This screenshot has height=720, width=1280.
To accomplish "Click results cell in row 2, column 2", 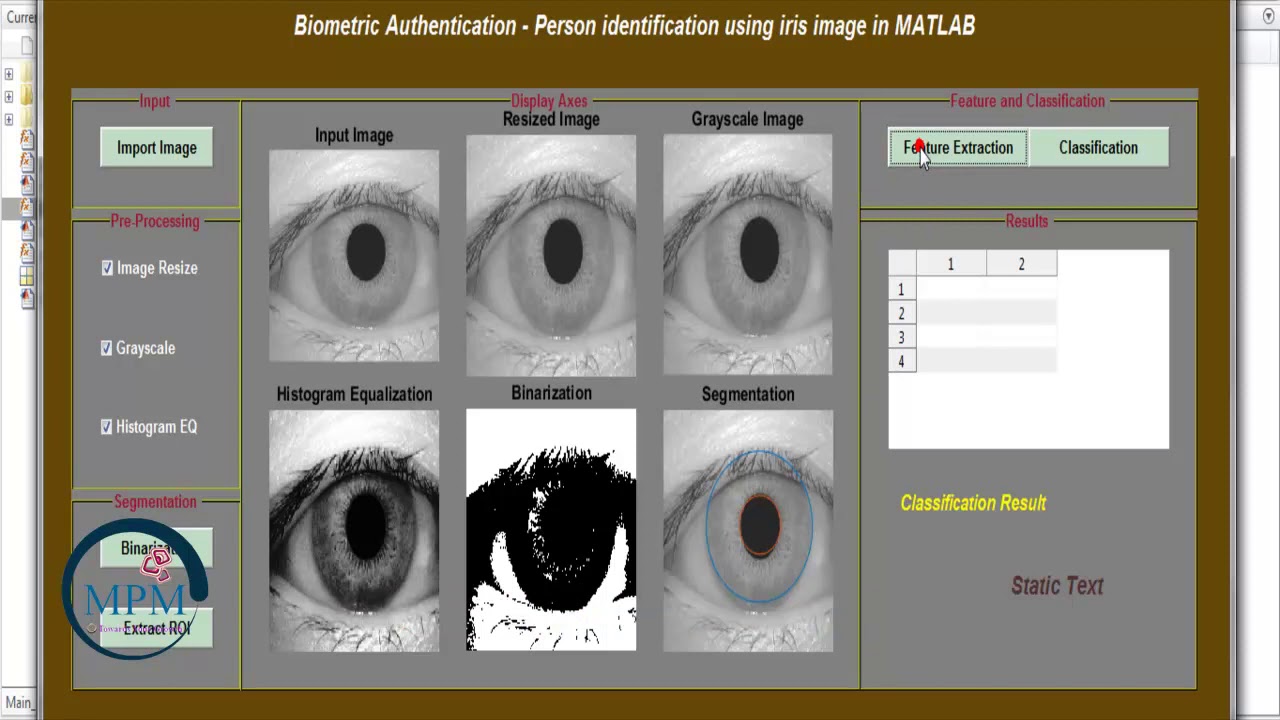I will click(1021, 313).
